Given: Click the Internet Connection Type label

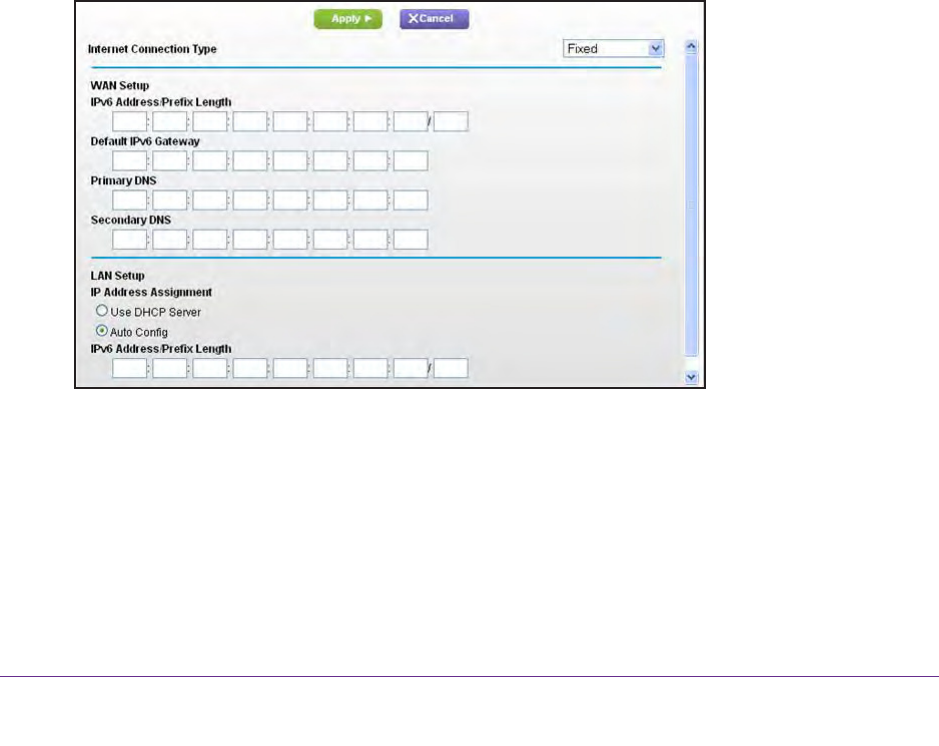Looking at the screenshot, I should 152,49.
